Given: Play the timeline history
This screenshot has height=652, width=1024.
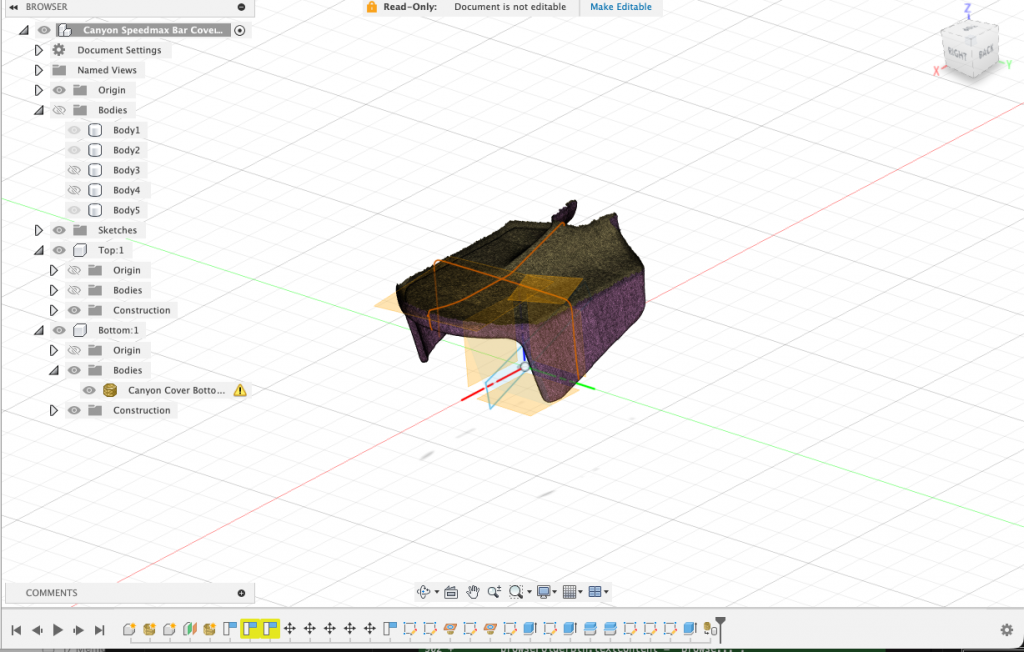Looking at the screenshot, I should tap(58, 630).
